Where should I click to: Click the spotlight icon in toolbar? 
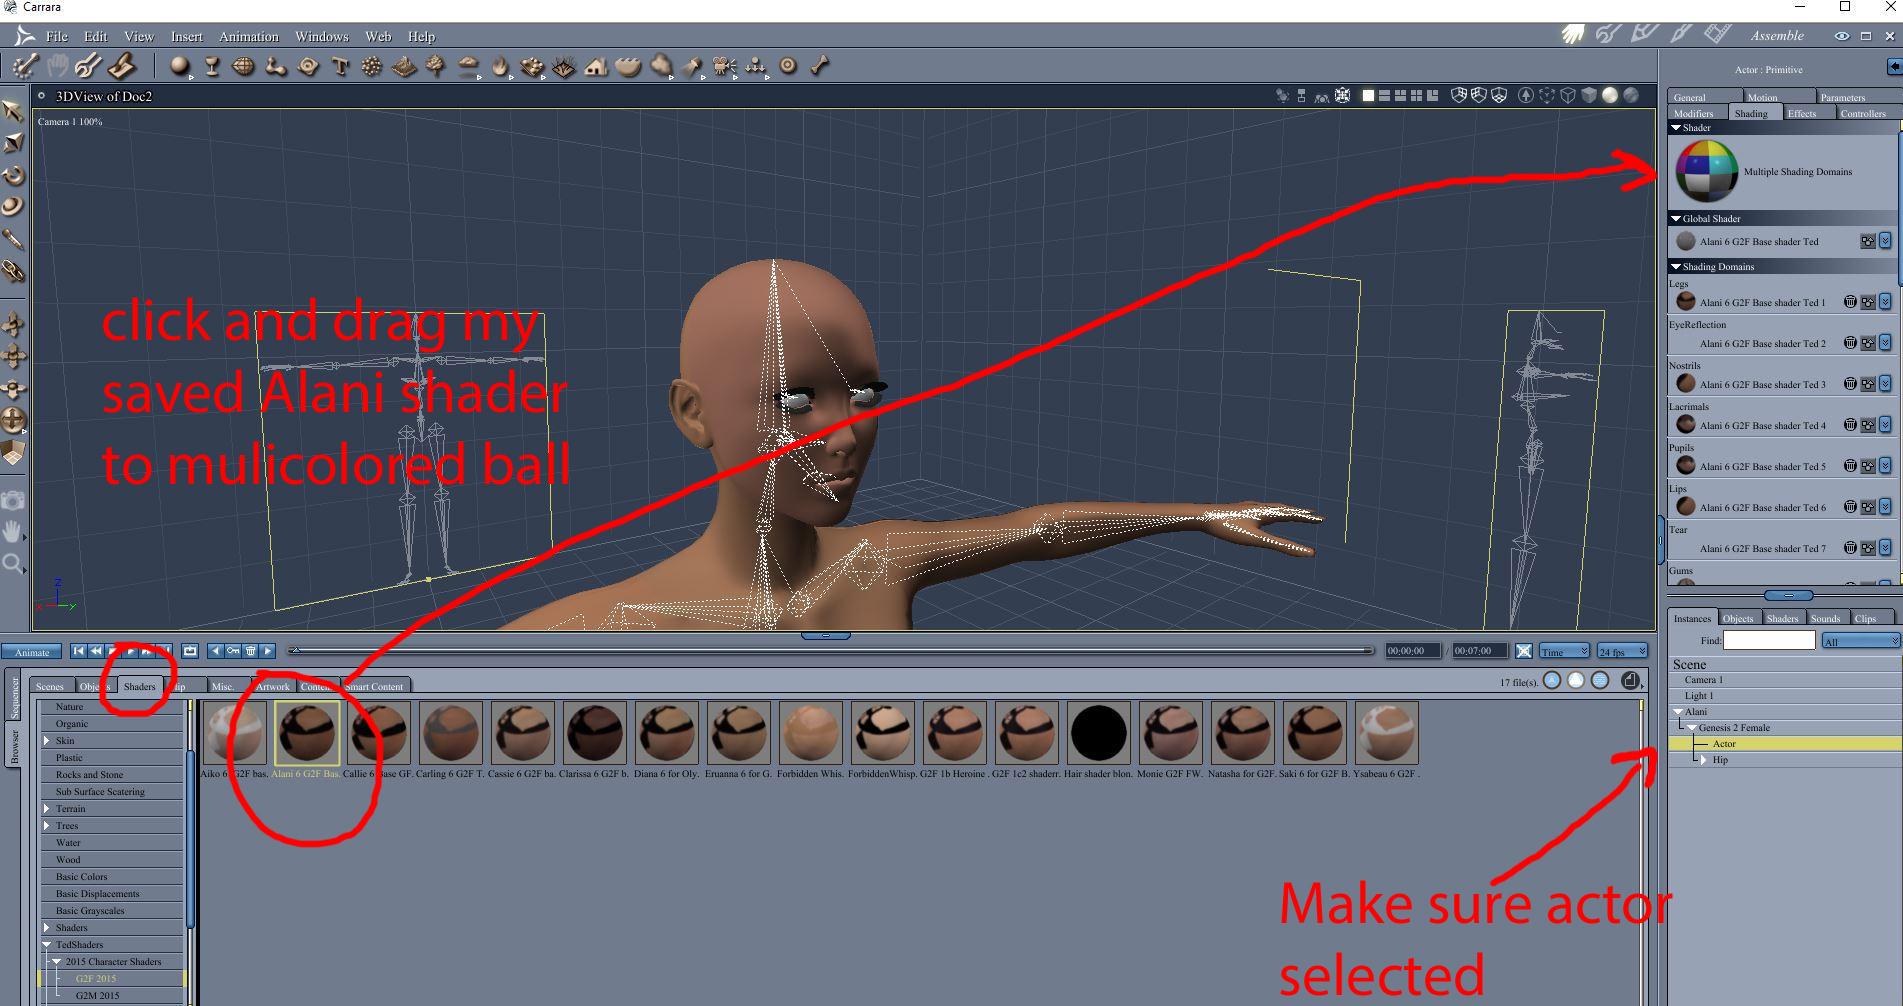pos(692,67)
